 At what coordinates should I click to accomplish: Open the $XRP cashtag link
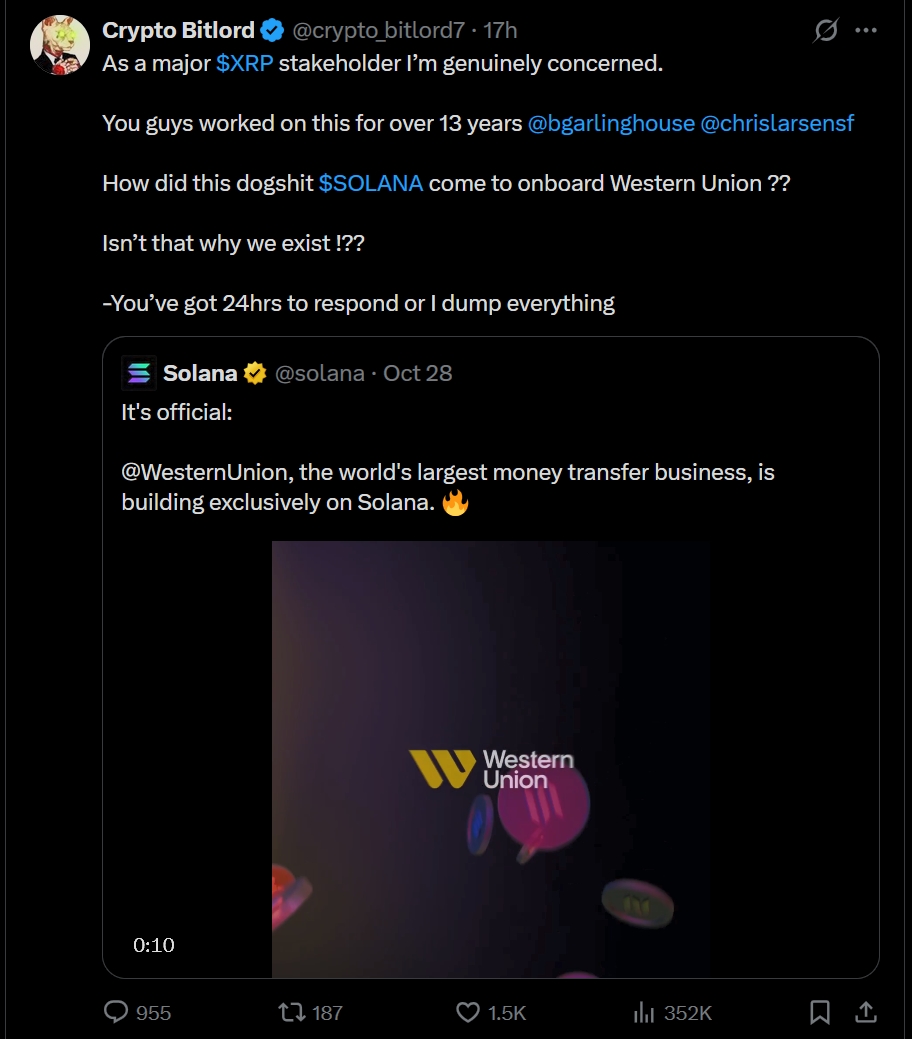click(244, 64)
